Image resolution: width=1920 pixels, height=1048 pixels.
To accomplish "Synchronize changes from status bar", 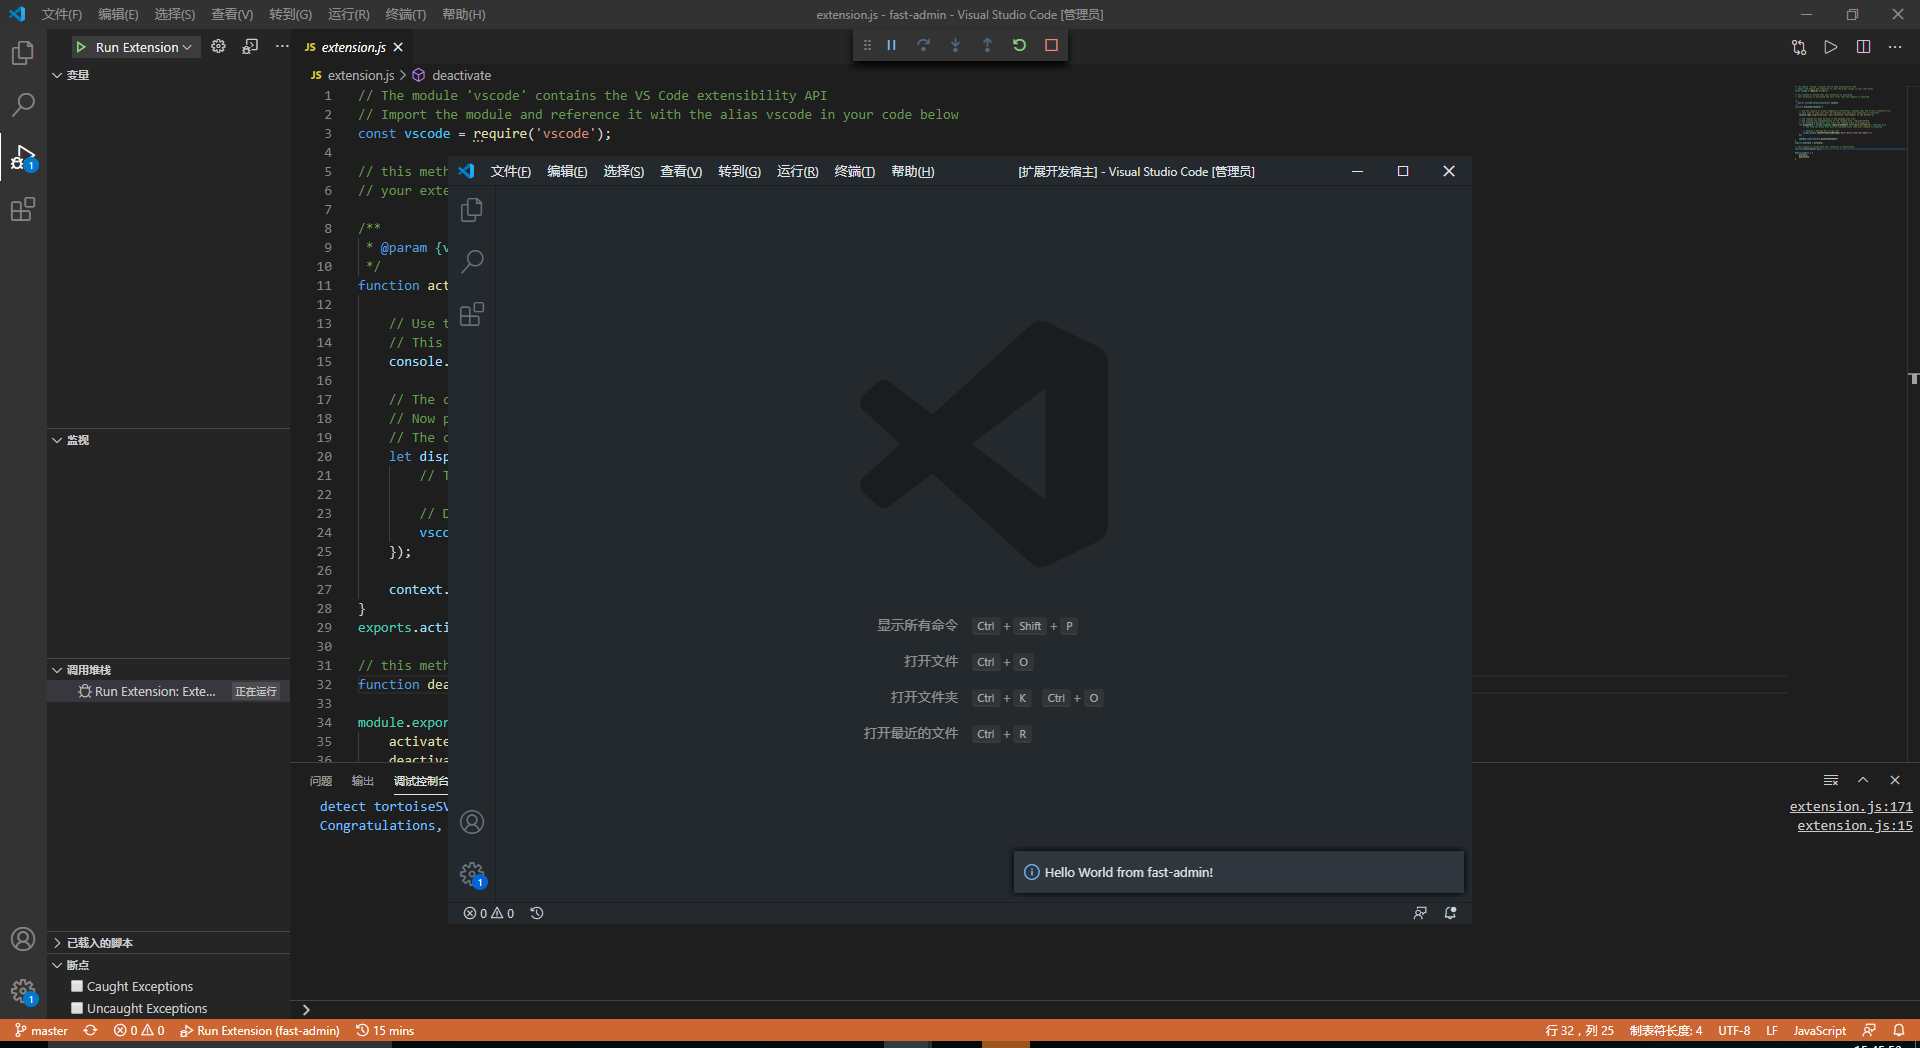I will [91, 1031].
